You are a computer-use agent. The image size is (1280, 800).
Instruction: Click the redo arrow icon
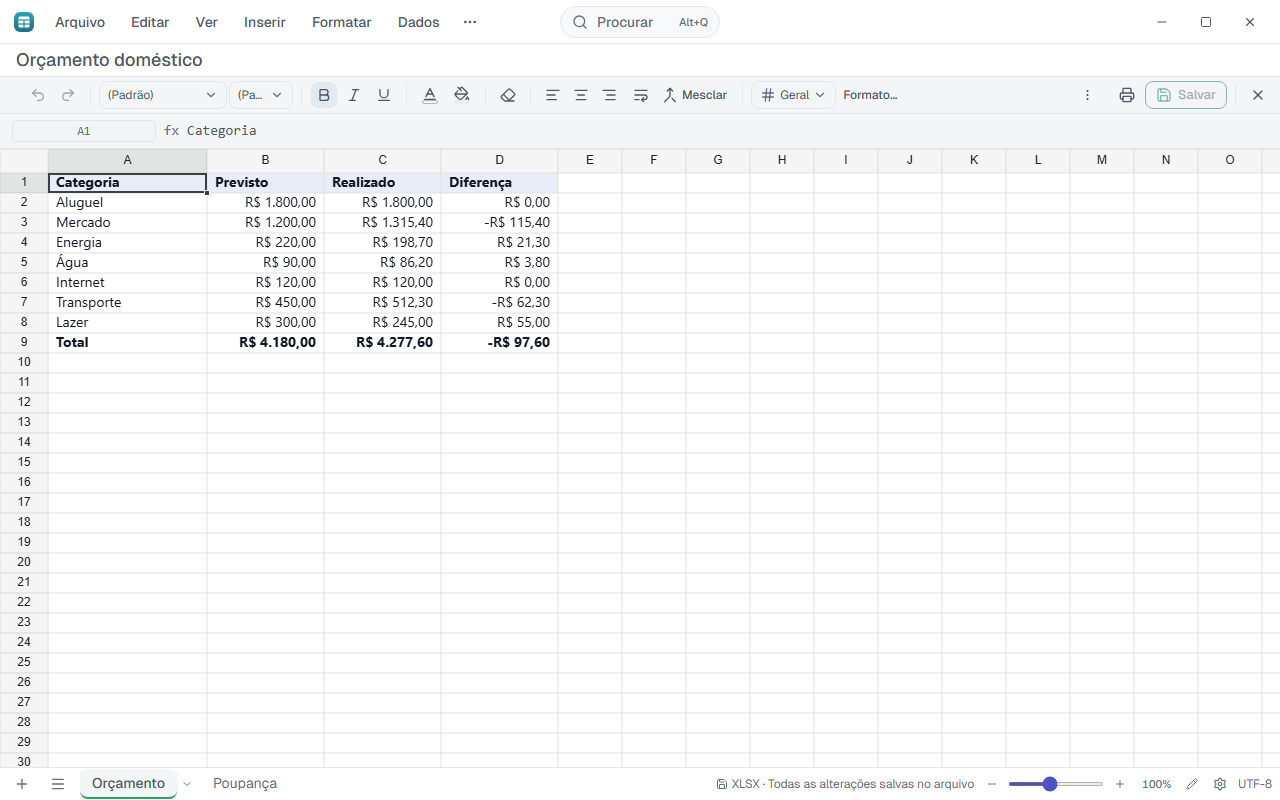[x=68, y=95]
